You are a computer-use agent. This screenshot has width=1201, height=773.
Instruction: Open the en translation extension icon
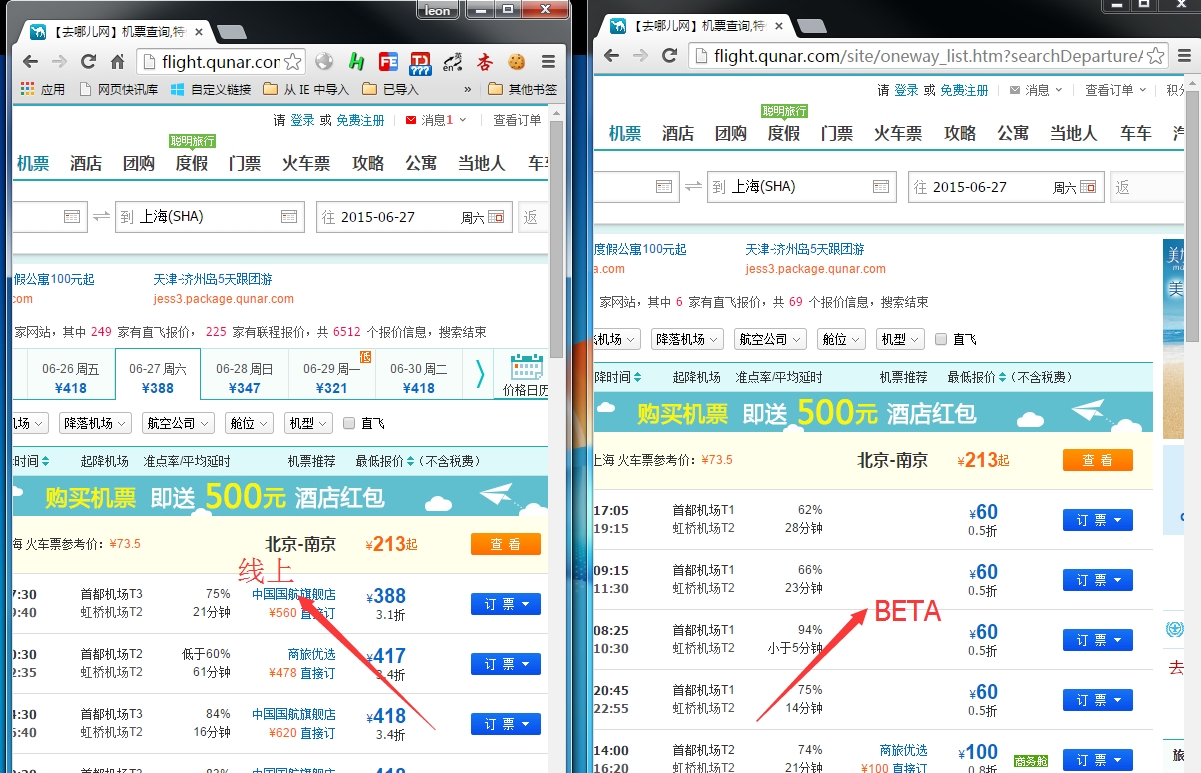452,62
